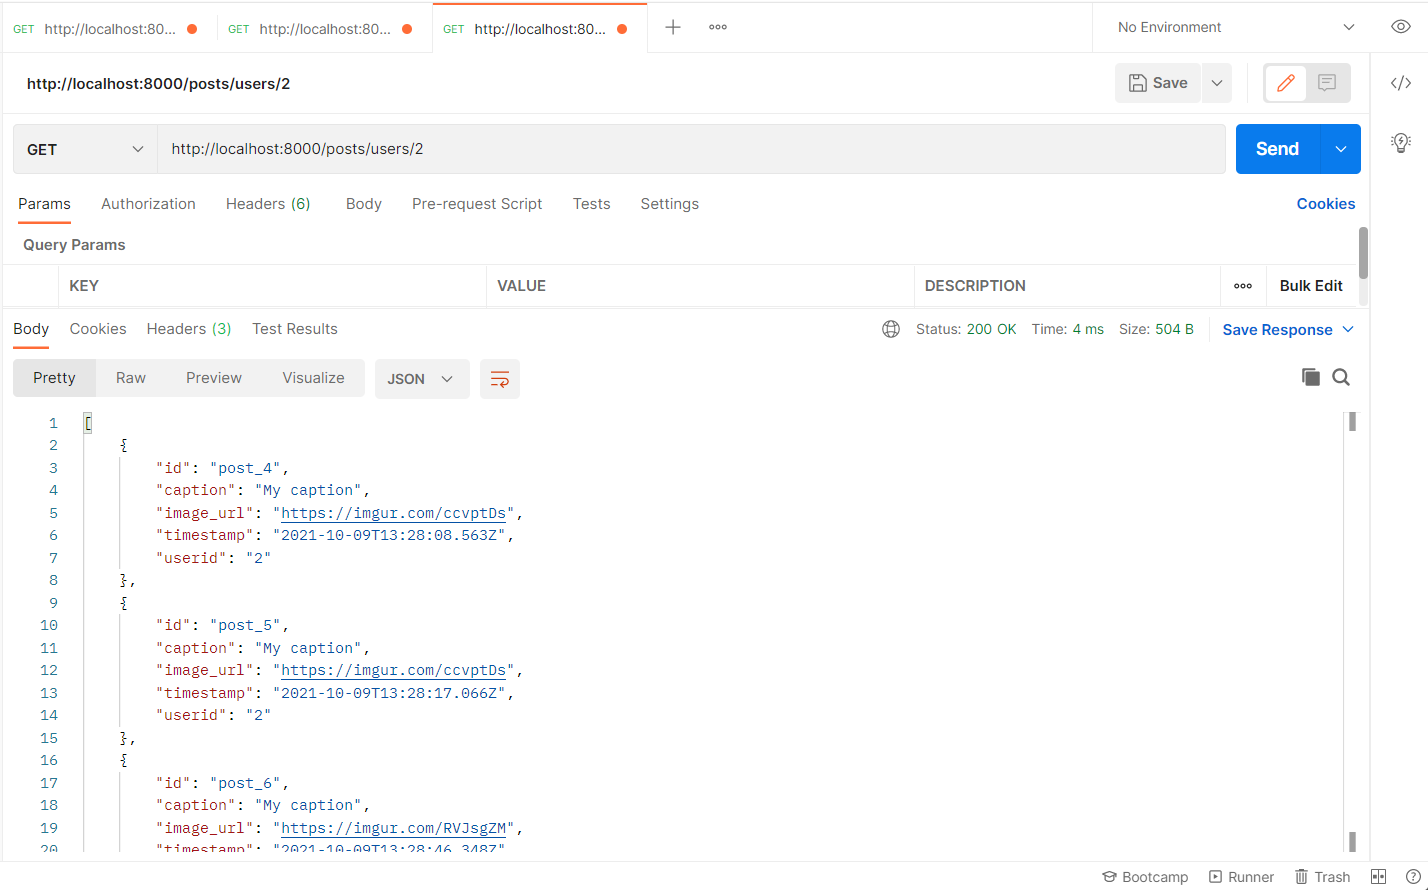This screenshot has height=890, width=1428.
Task: Open the tab options ellipsis menu
Action: pyautogui.click(x=718, y=27)
